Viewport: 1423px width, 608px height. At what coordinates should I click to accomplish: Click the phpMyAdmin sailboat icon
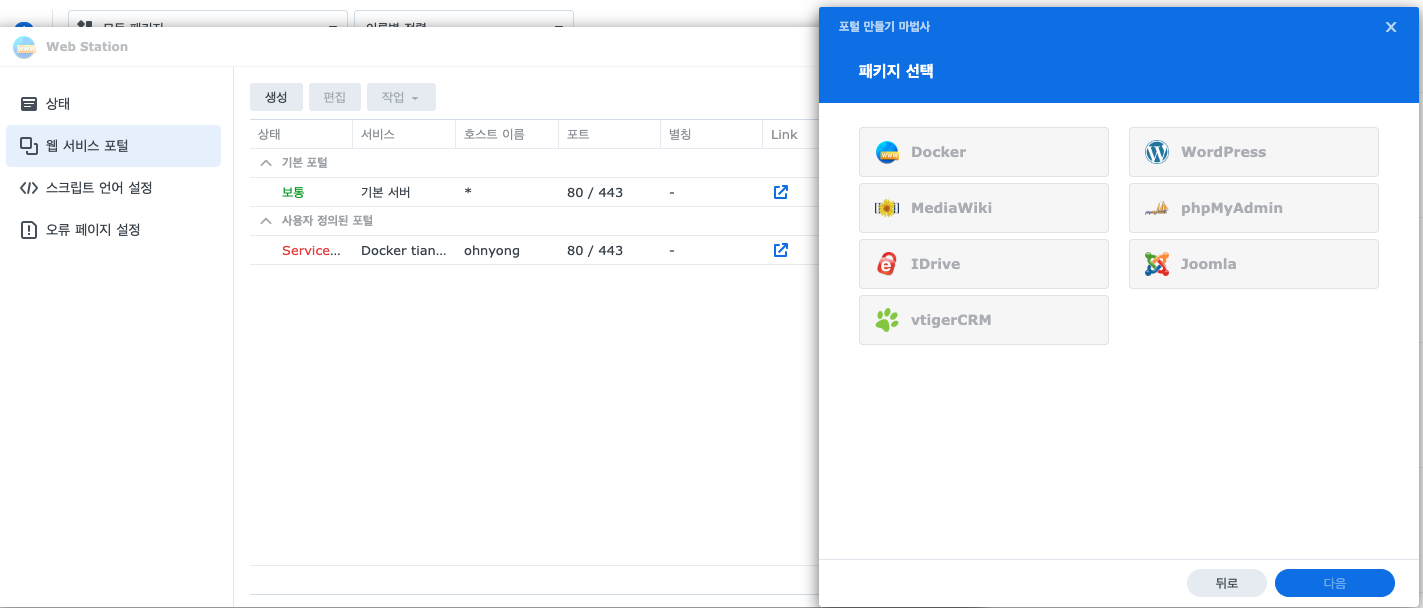point(1157,208)
